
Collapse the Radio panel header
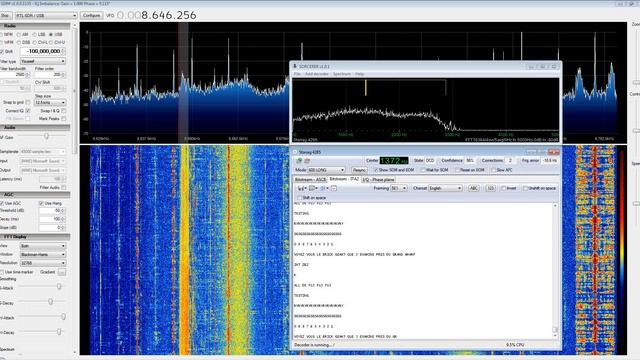pyautogui.click(x=35, y=26)
